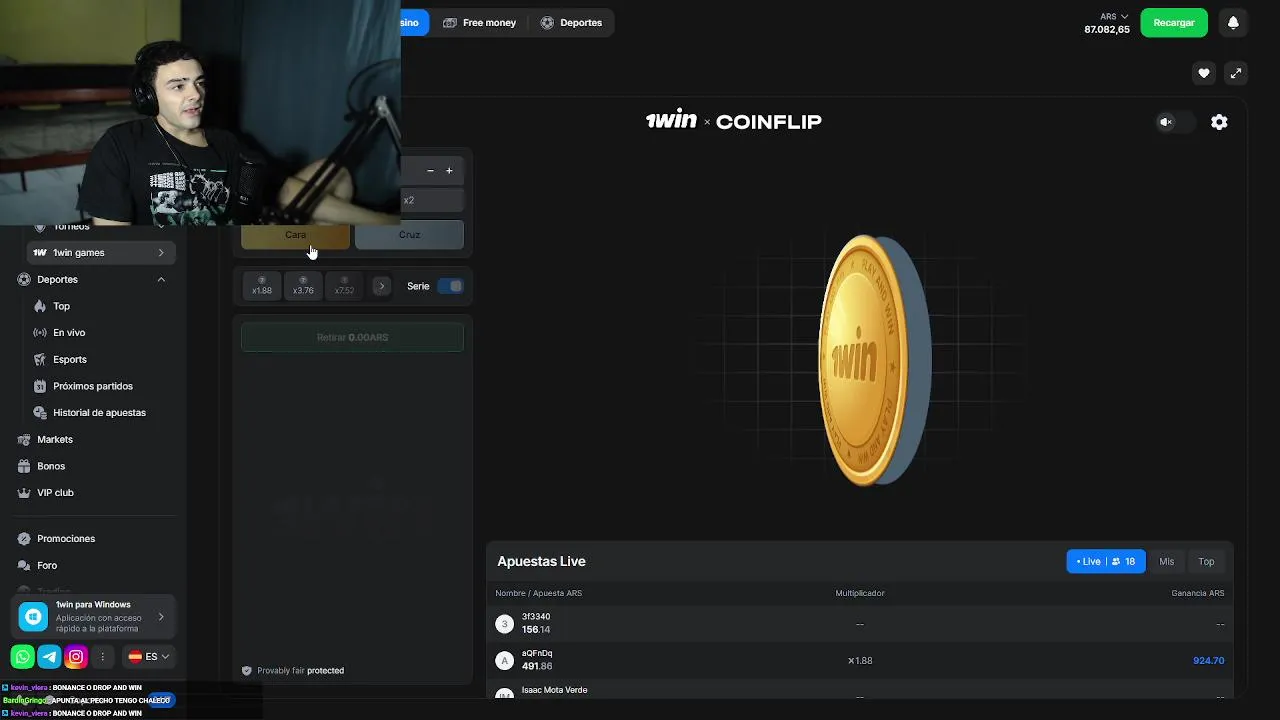
Task: Click player aQFnDq bet row
Action: (x=859, y=660)
